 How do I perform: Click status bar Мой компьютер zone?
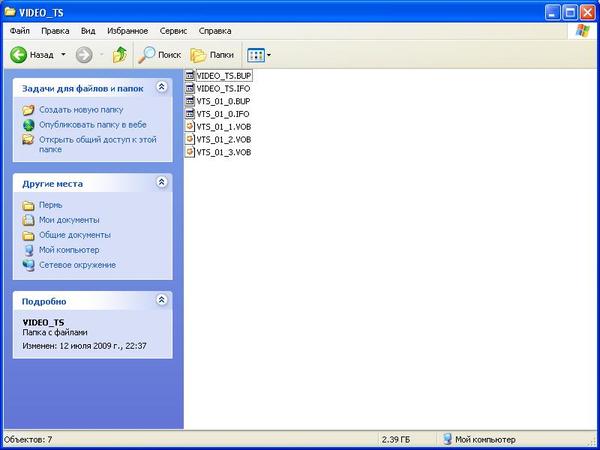click(479, 439)
